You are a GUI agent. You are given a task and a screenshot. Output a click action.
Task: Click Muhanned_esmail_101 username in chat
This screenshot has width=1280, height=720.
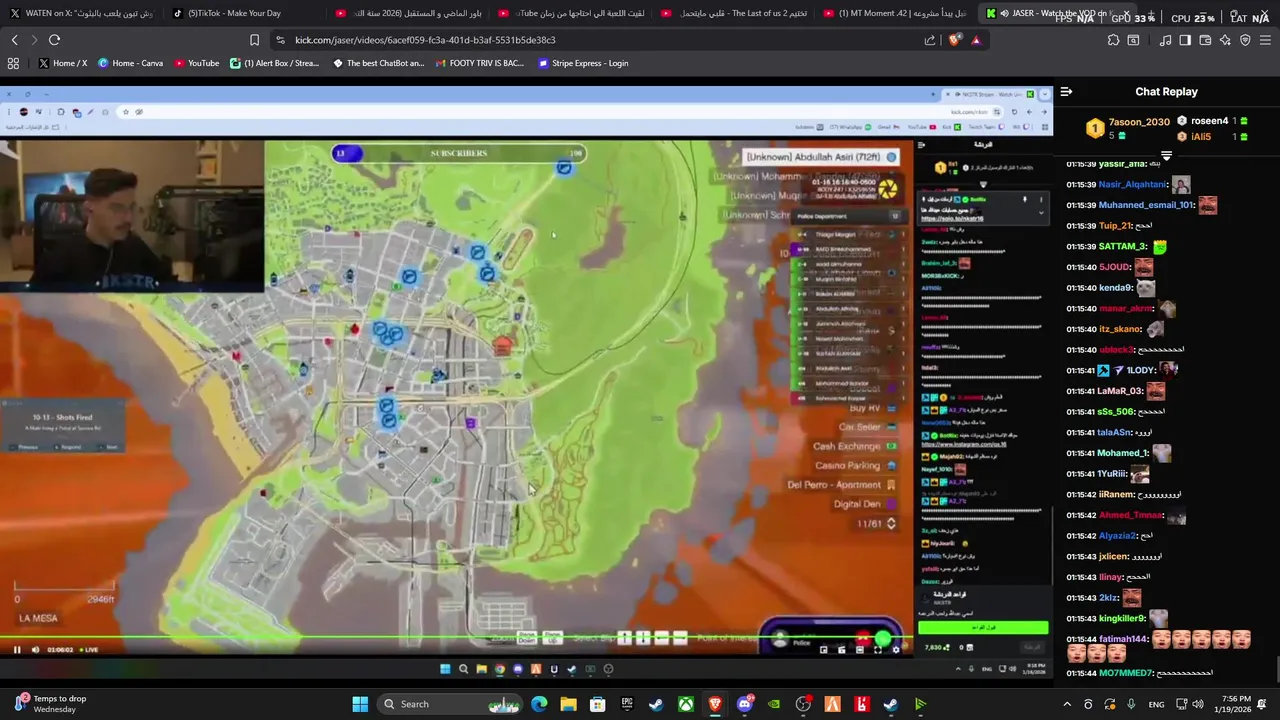click(x=1146, y=205)
